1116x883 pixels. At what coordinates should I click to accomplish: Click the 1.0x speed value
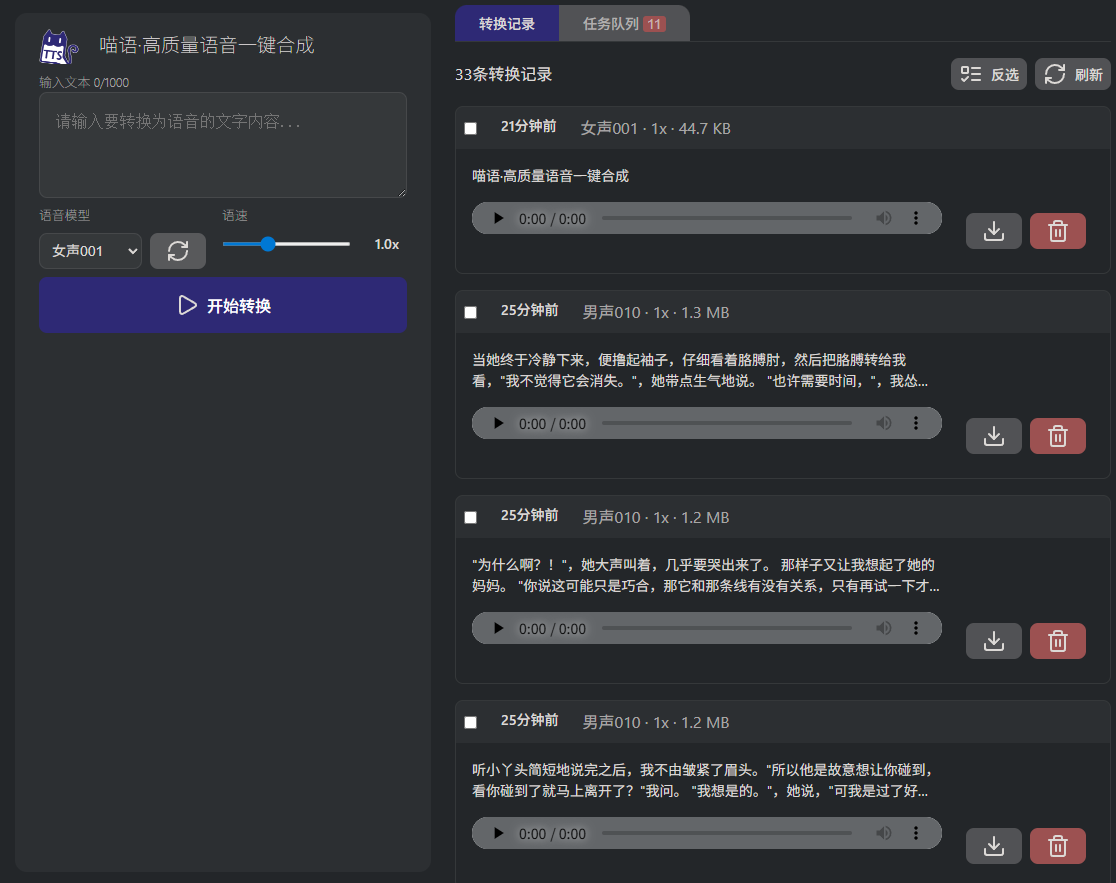click(386, 244)
